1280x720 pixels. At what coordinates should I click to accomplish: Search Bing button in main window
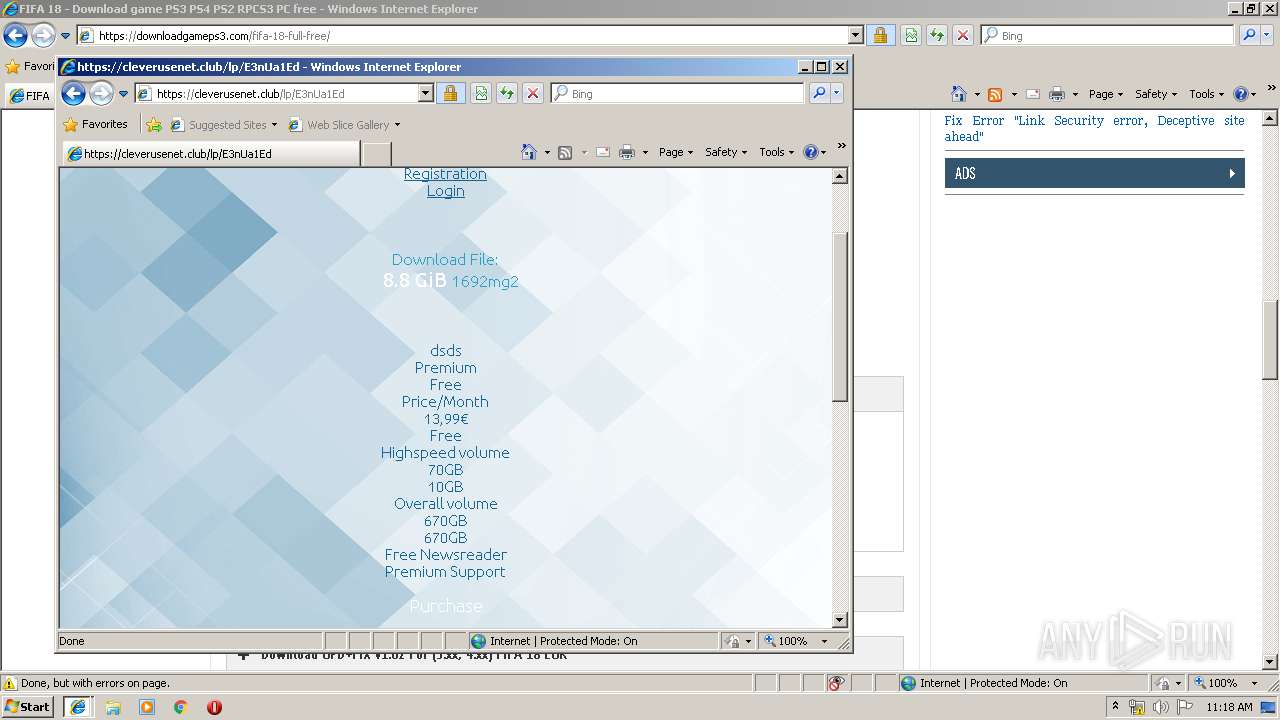click(1249, 35)
